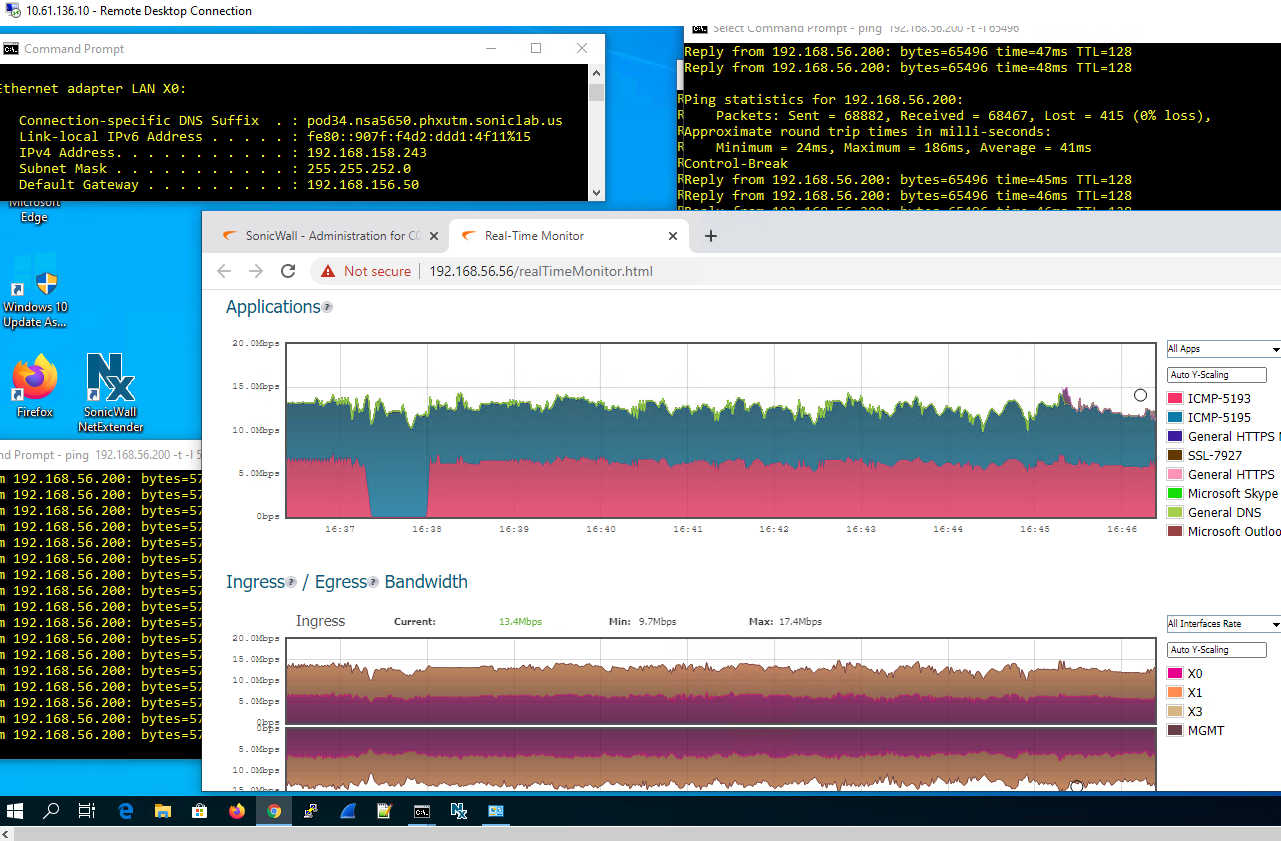Maximize the Command Prompt window

point(536,48)
